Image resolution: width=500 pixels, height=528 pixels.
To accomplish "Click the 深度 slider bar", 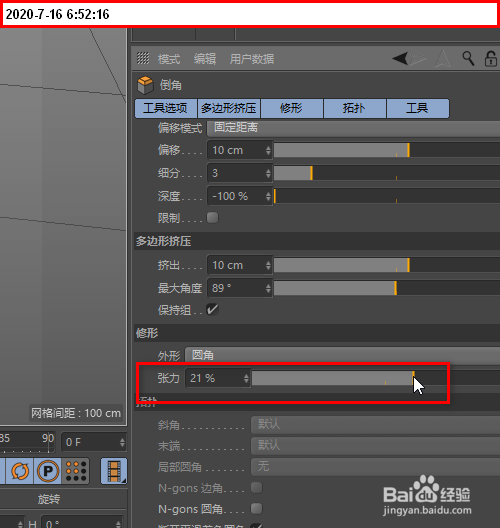I will (x=387, y=196).
